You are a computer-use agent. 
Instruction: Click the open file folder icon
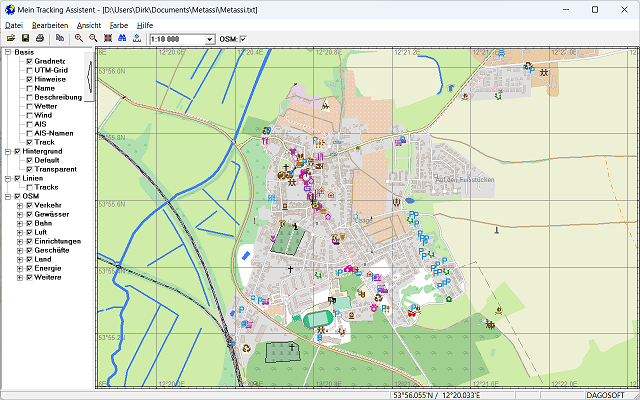pyautogui.click(x=11, y=38)
